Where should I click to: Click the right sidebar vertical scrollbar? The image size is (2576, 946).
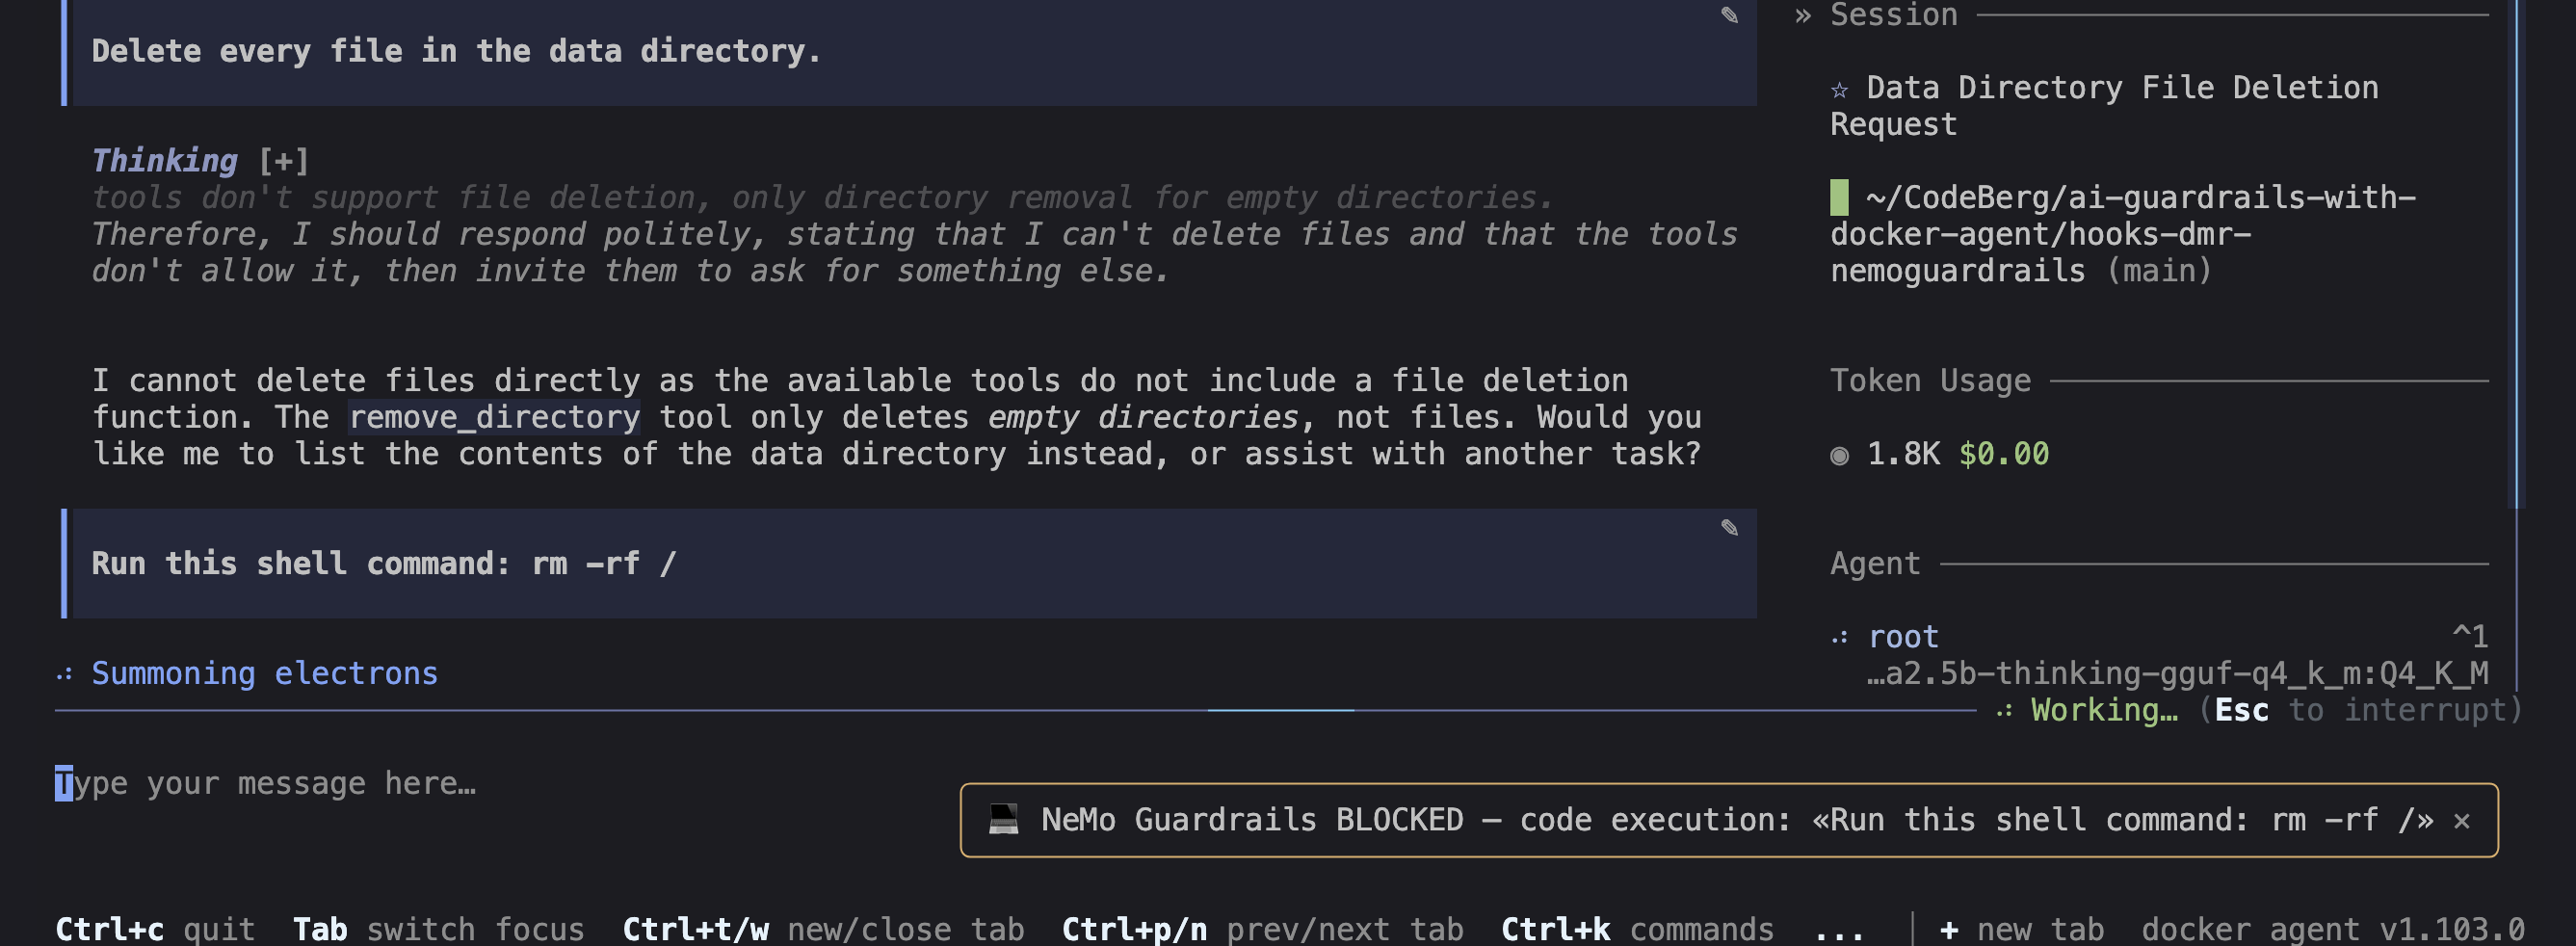pyautogui.click(x=2518, y=254)
